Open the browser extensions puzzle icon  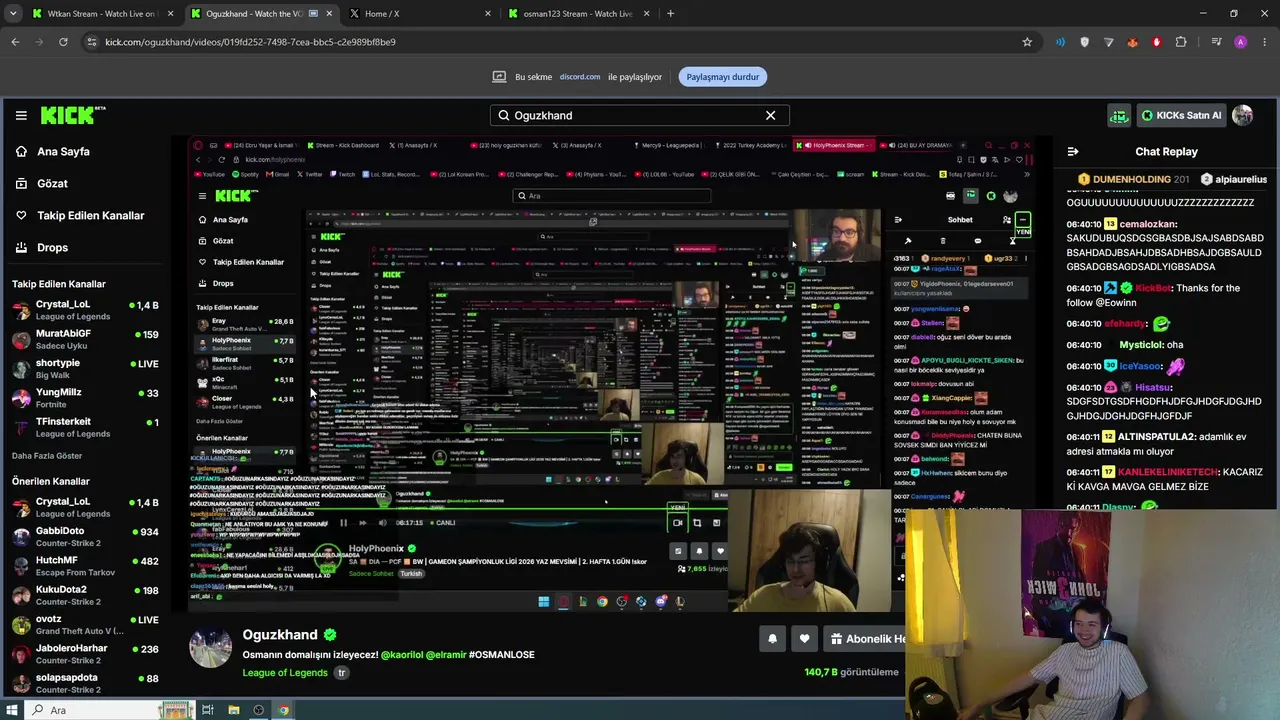tap(1181, 42)
